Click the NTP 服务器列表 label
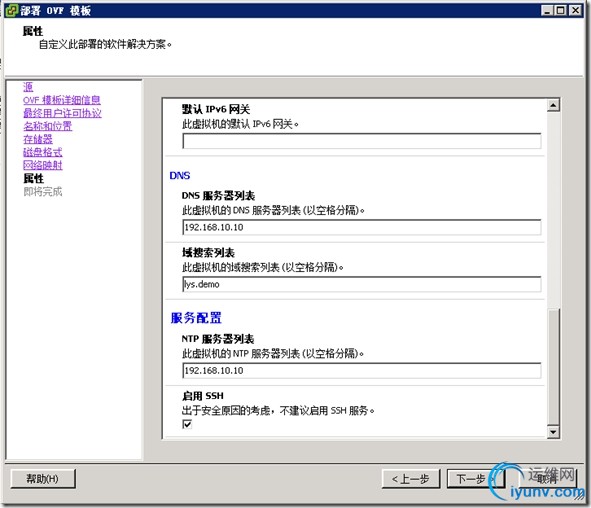This screenshot has height=508, width=591. coord(218,339)
